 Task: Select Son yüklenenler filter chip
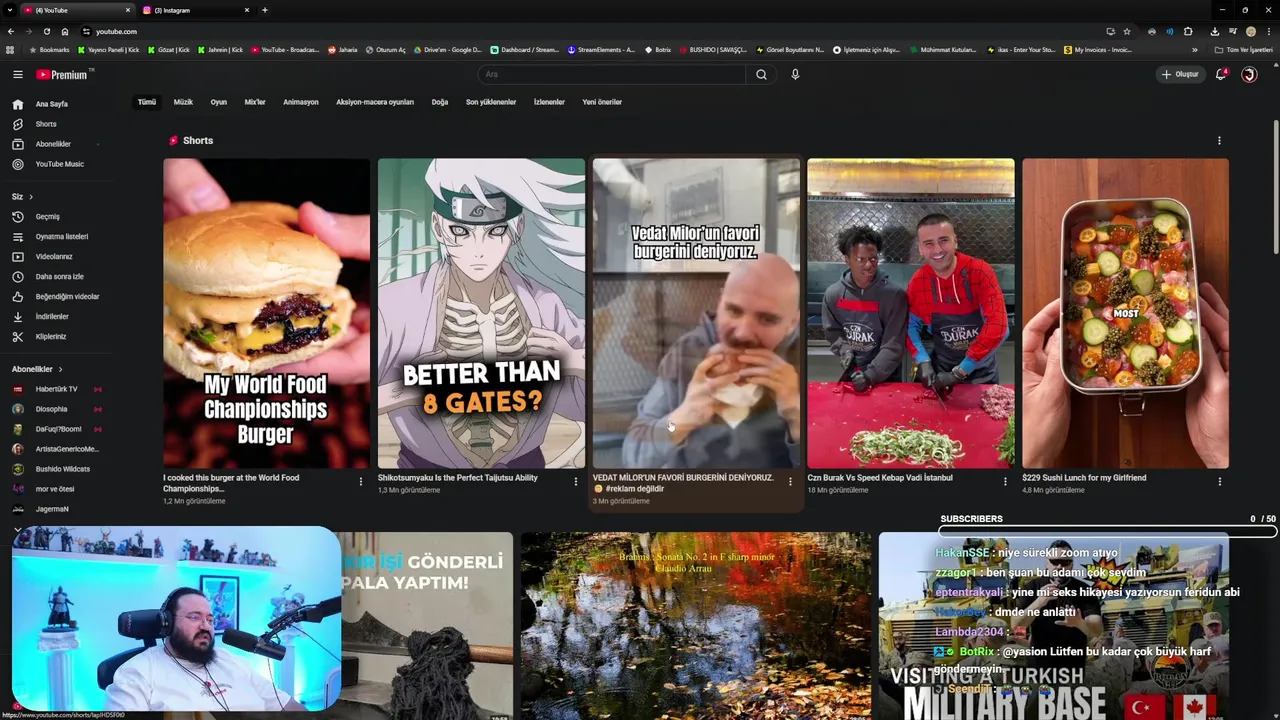pyautogui.click(x=491, y=102)
